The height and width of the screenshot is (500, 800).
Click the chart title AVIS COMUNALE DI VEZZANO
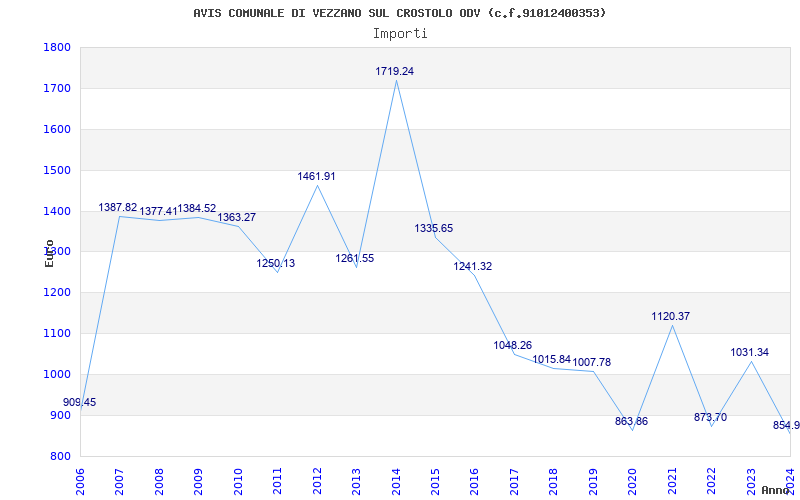(x=399, y=13)
